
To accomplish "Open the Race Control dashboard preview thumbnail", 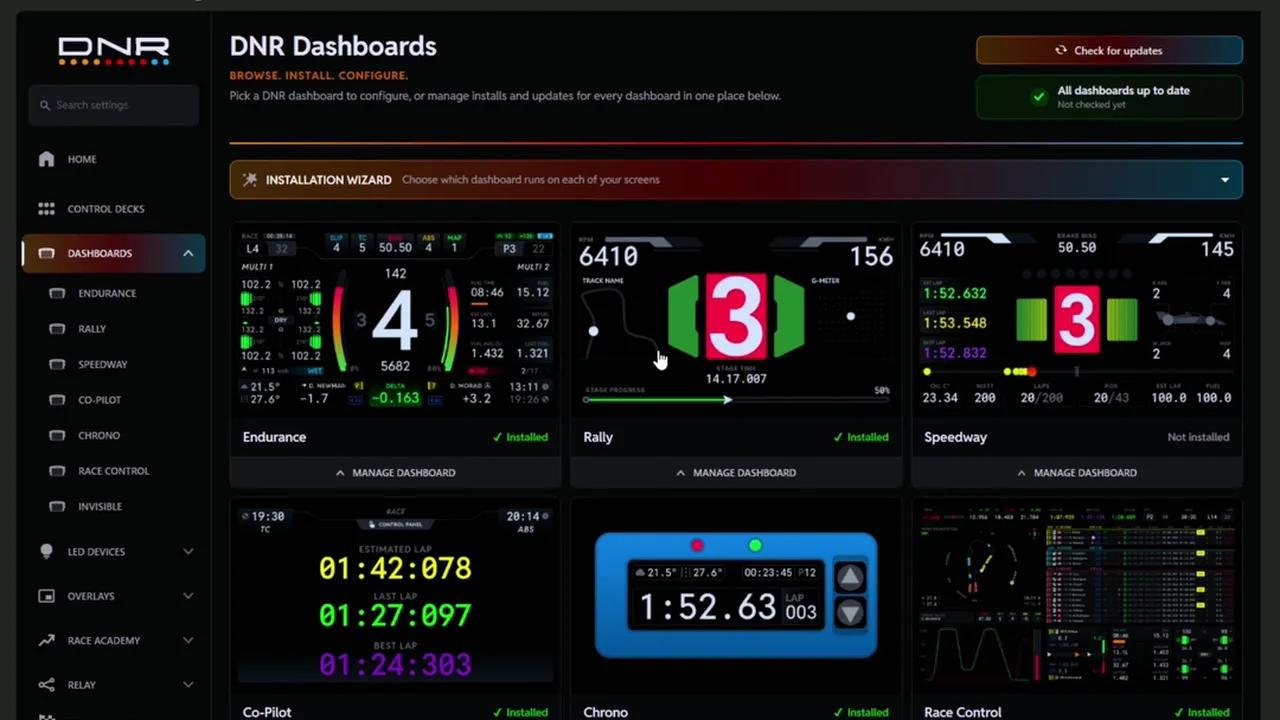I will click(1077, 597).
